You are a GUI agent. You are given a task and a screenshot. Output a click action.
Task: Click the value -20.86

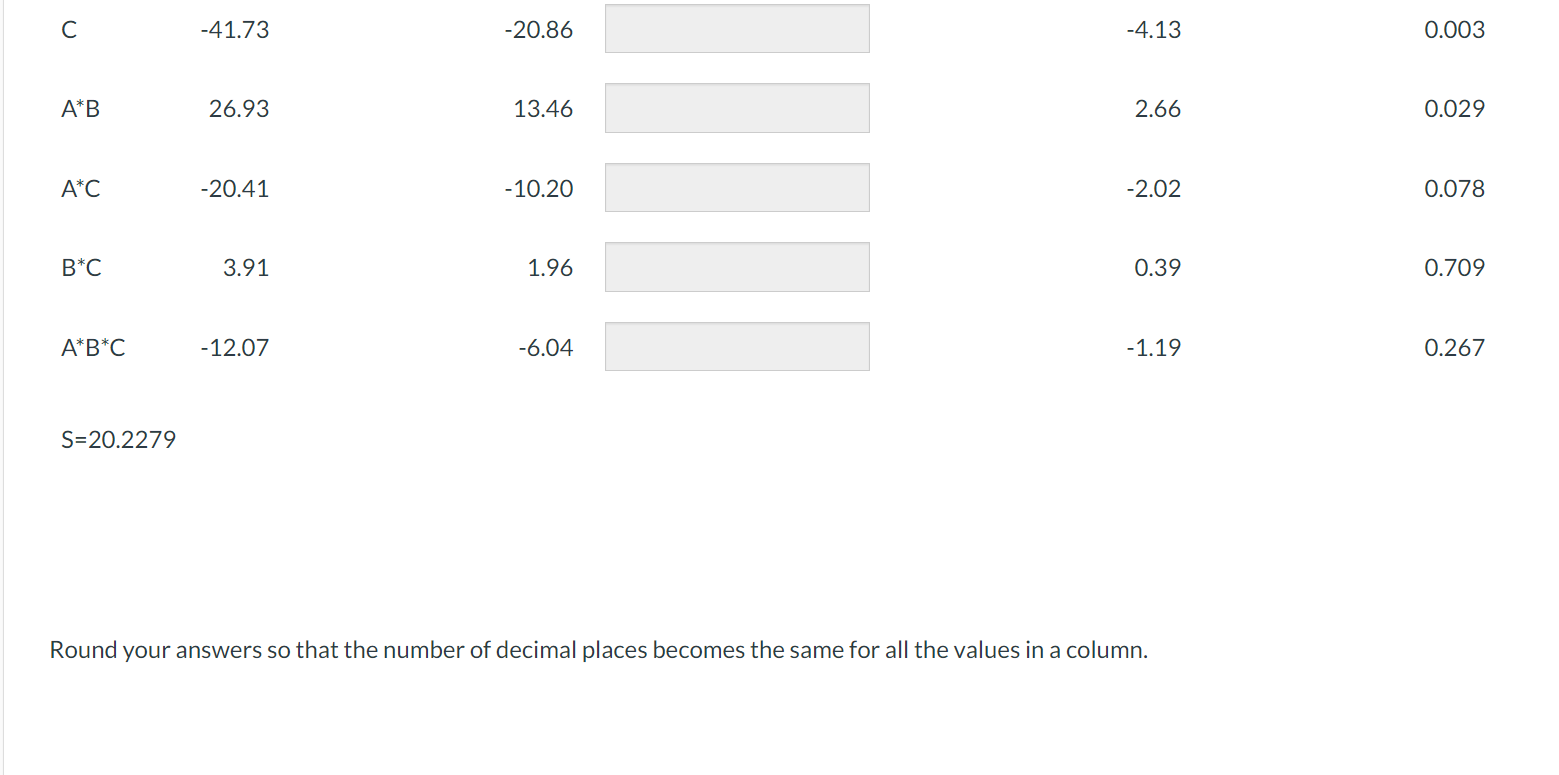point(539,29)
